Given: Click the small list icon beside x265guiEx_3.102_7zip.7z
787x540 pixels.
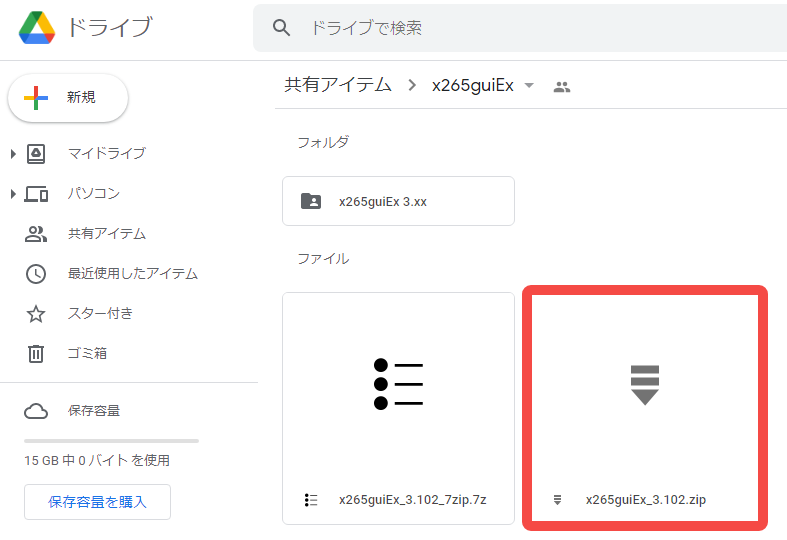Looking at the screenshot, I should point(311,500).
